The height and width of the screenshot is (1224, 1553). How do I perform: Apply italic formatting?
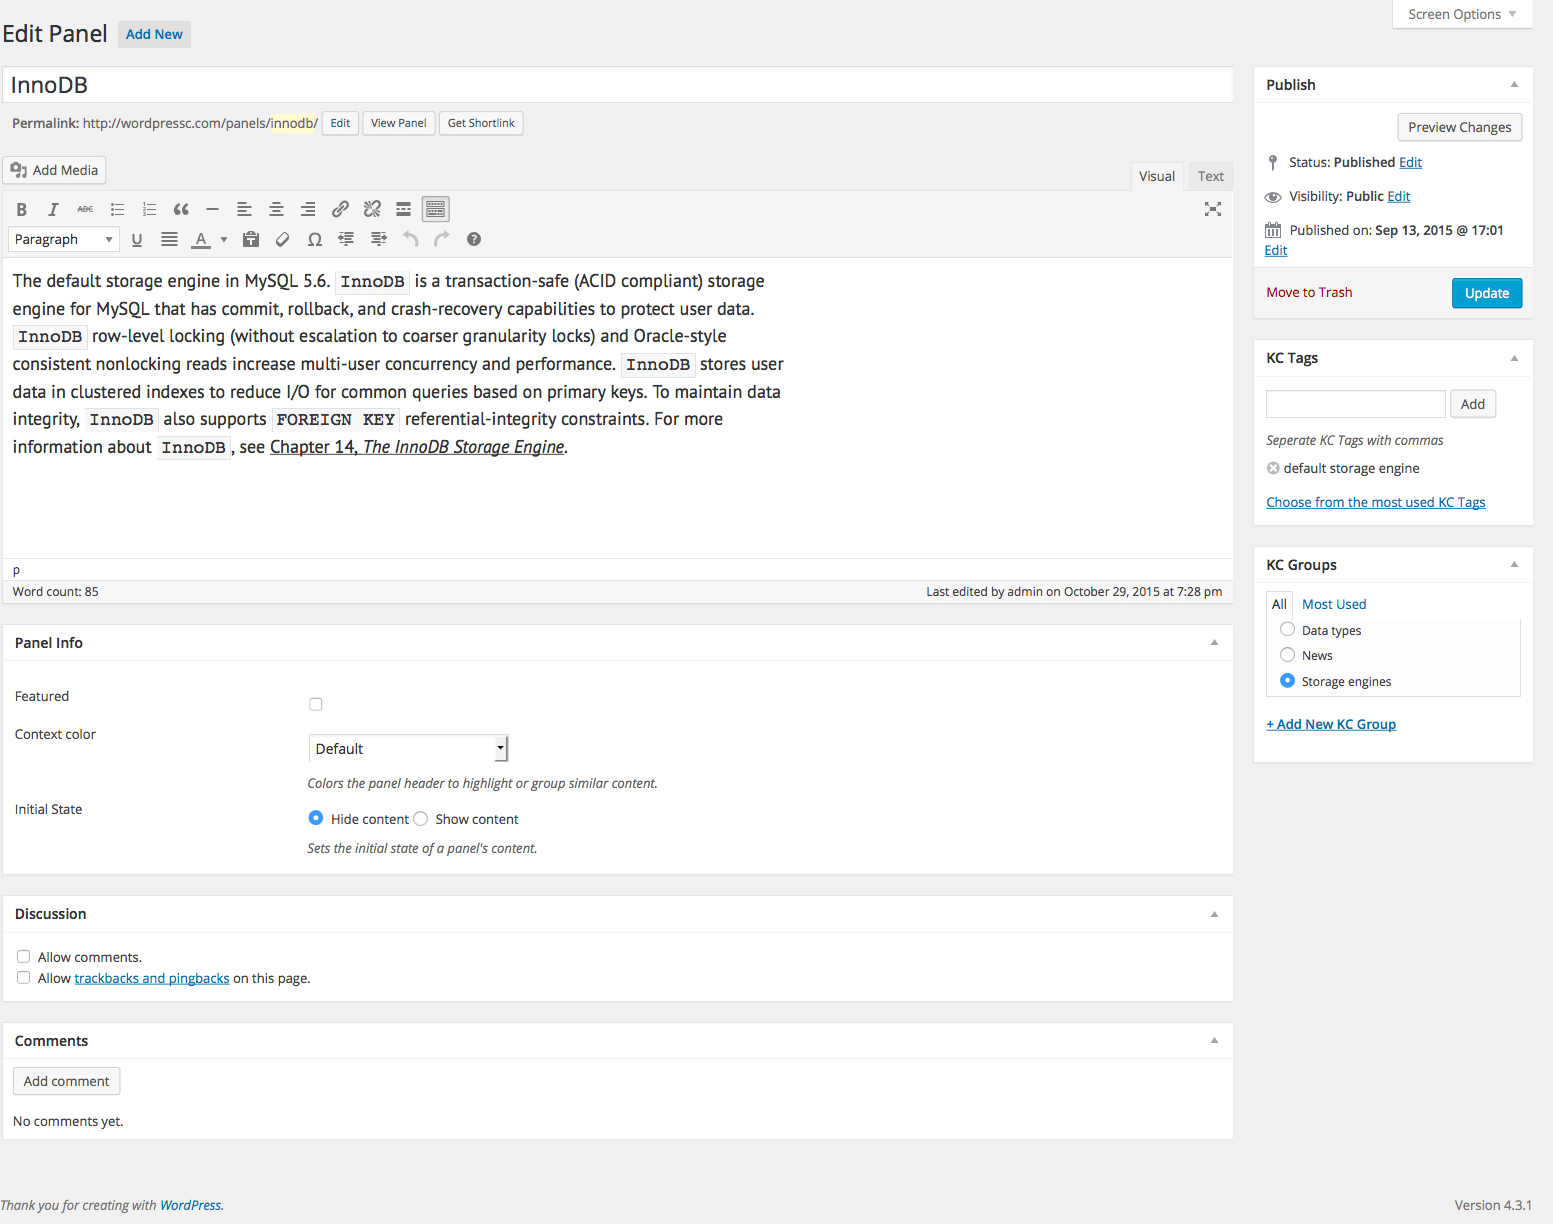click(53, 209)
